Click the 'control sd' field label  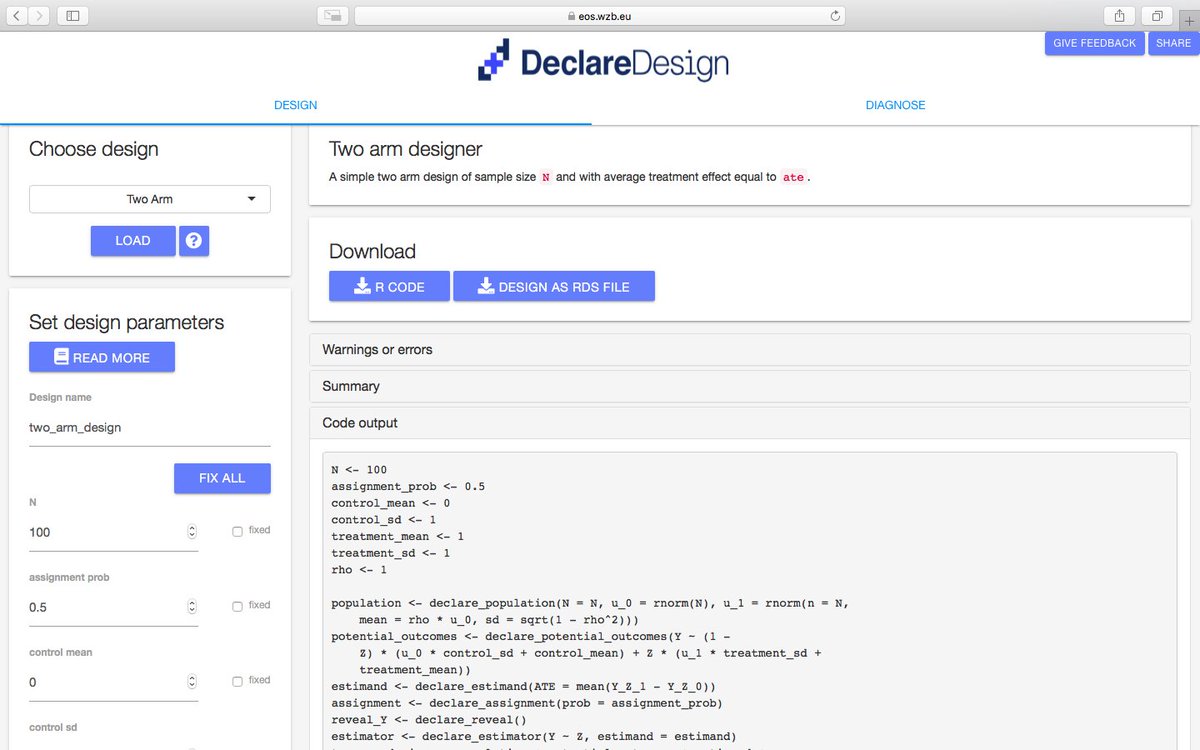(x=53, y=727)
